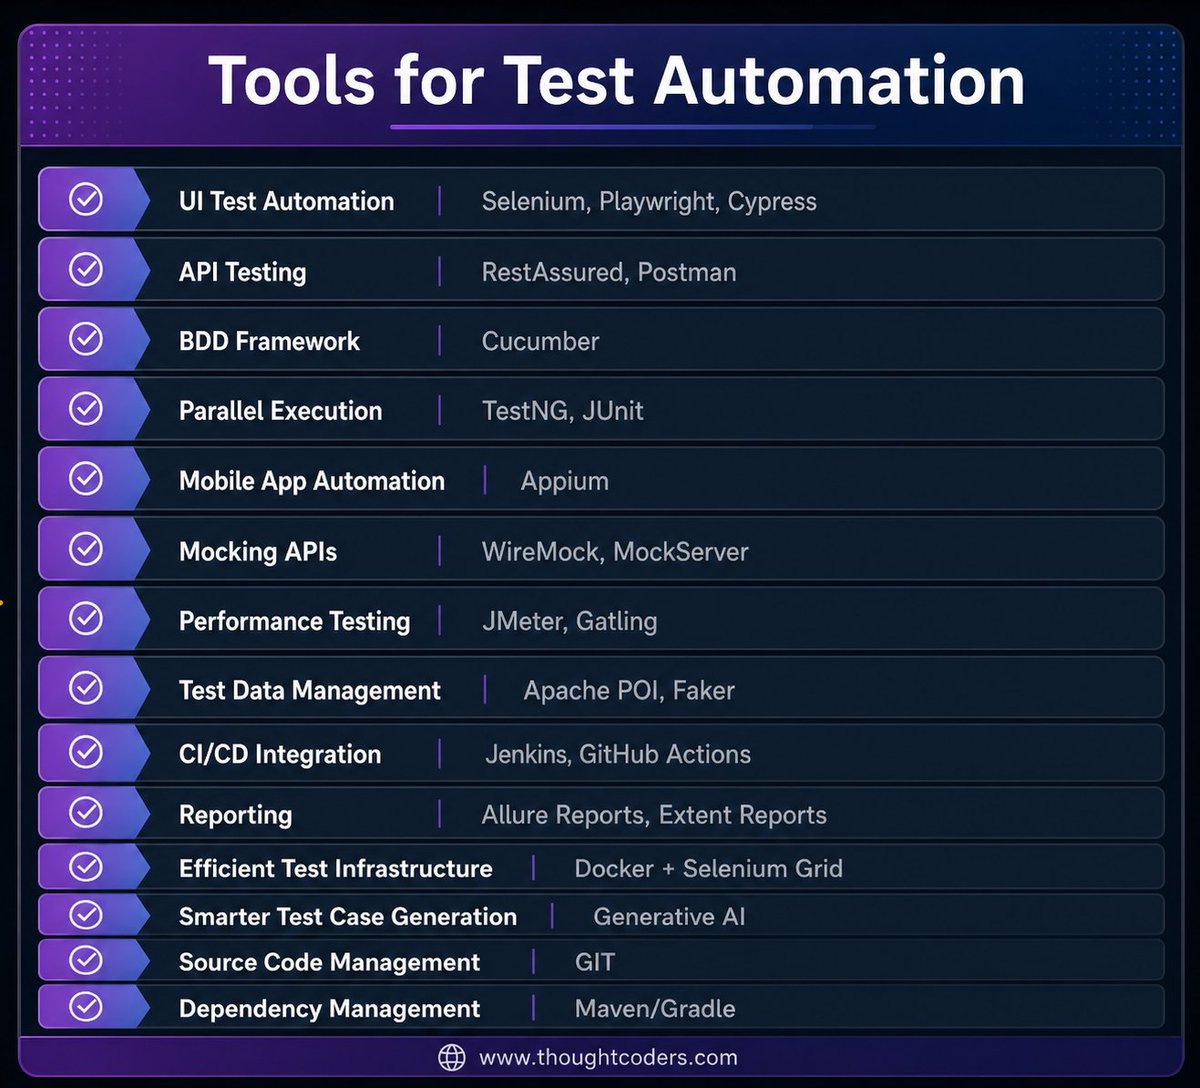
Task: Click the 'Allure Reports, Extent Reports' text
Action: click(x=654, y=815)
